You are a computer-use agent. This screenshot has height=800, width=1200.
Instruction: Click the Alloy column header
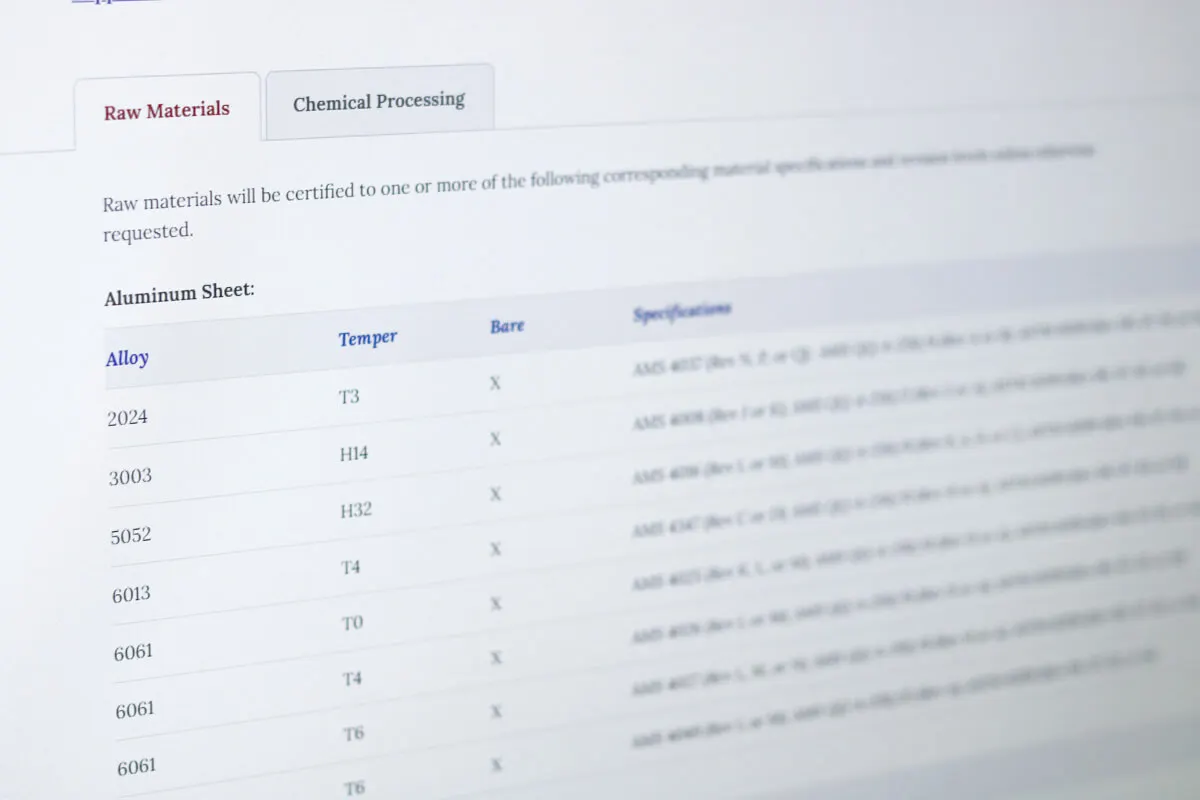point(127,358)
